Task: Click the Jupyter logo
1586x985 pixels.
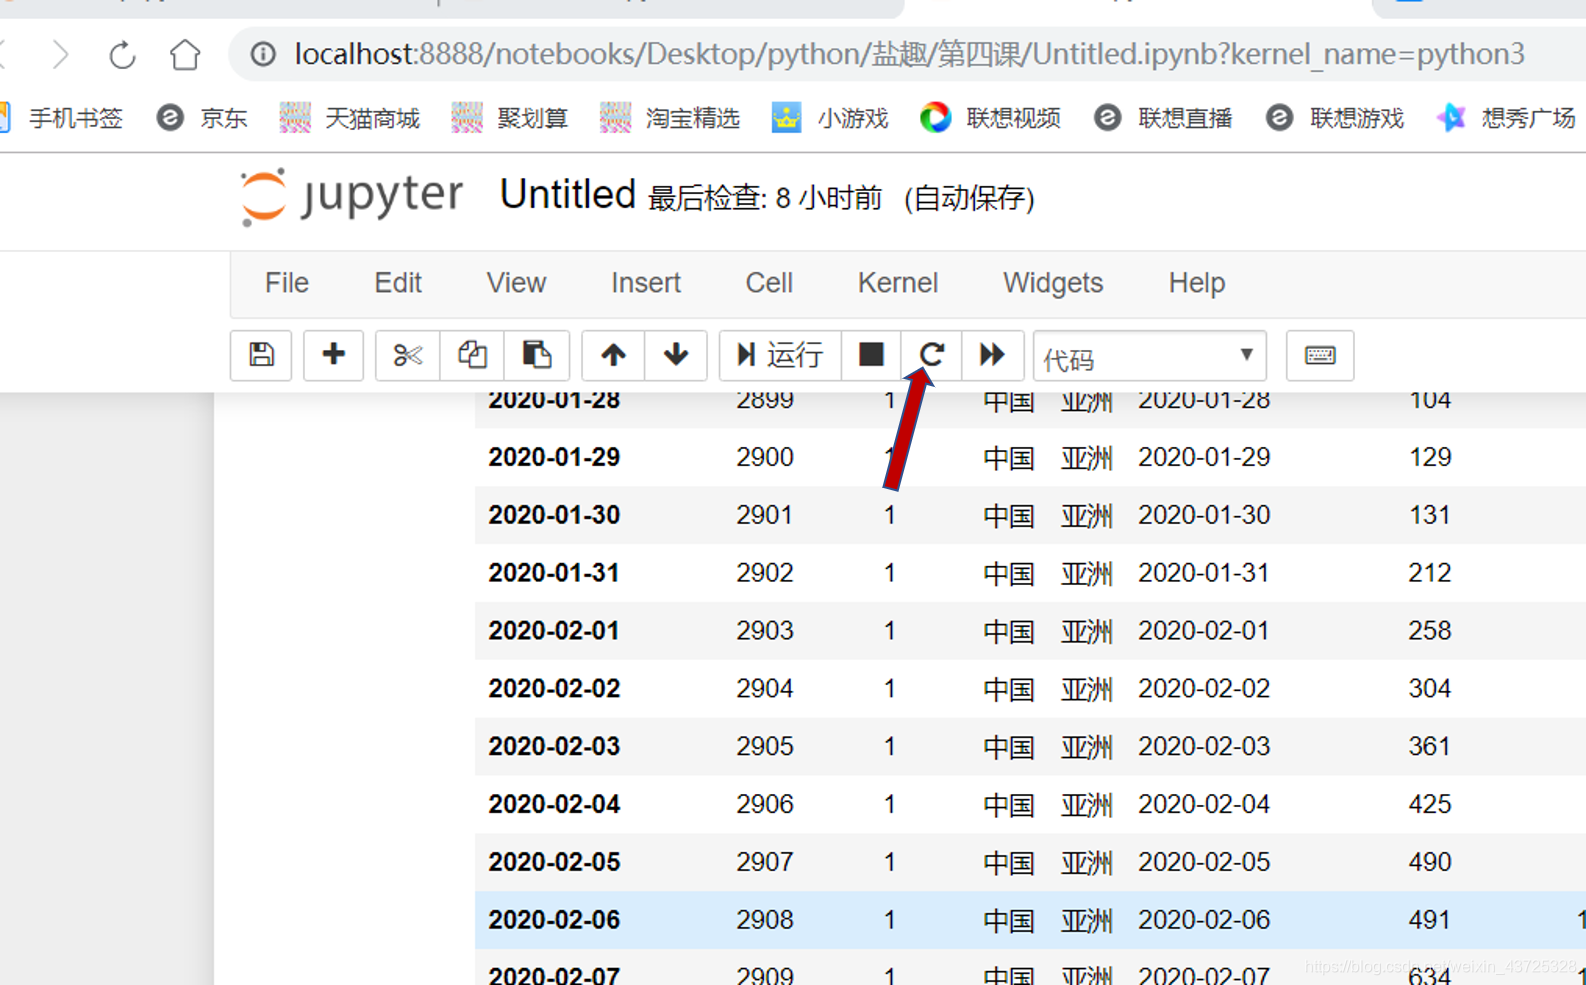Action: pyautogui.click(x=351, y=196)
